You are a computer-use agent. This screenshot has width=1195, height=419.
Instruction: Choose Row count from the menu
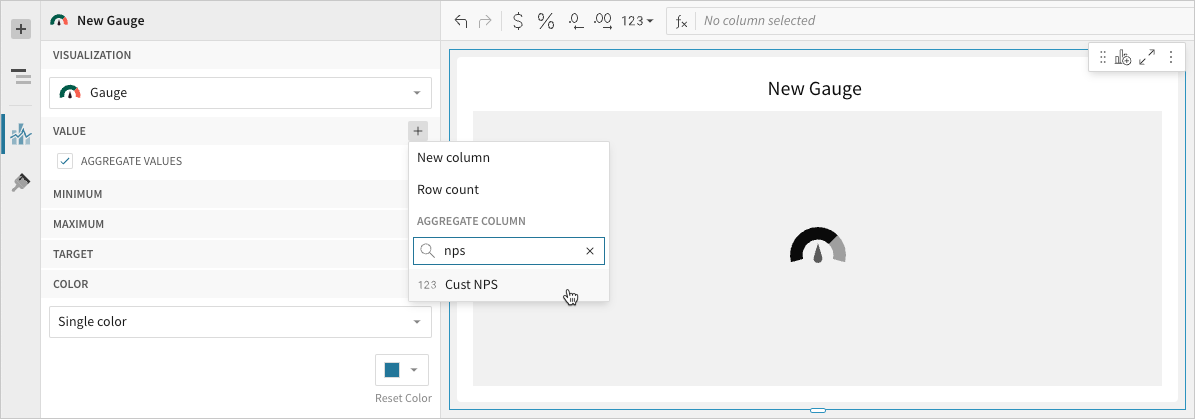(x=448, y=190)
